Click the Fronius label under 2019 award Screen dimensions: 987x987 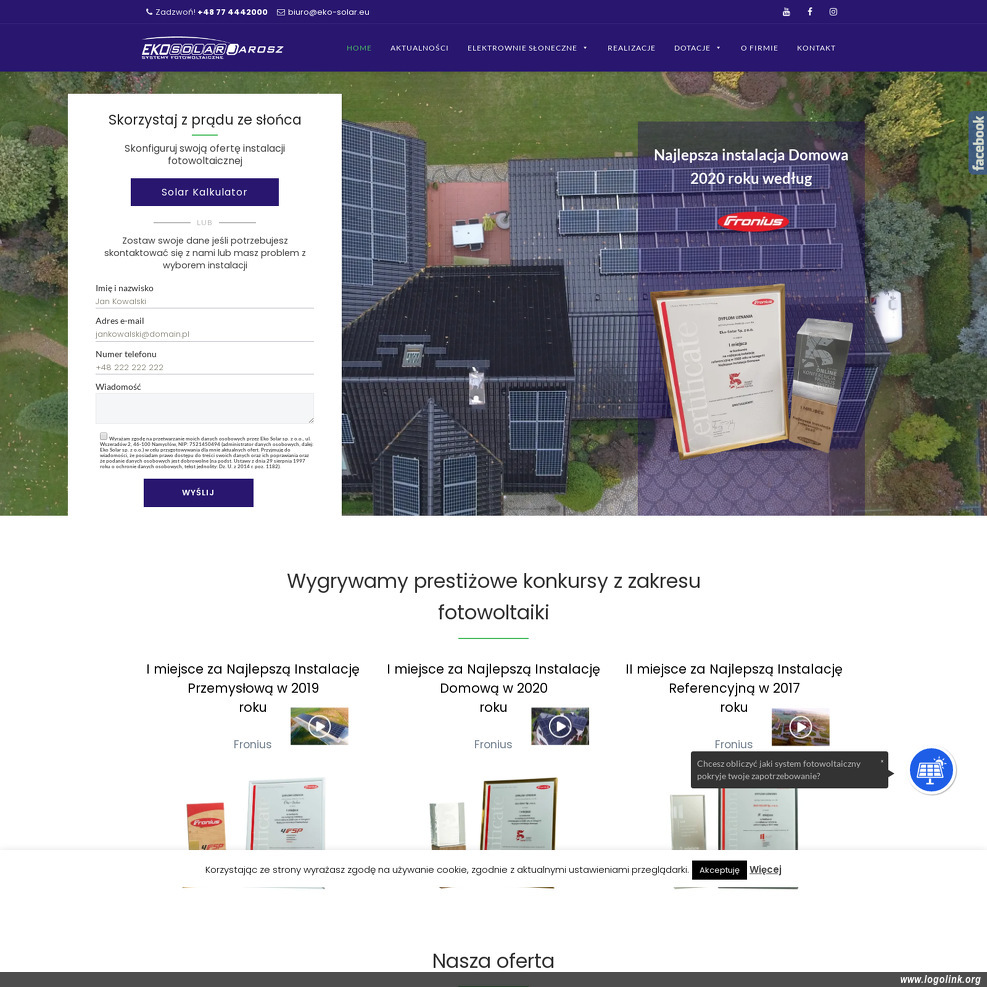tap(252, 744)
